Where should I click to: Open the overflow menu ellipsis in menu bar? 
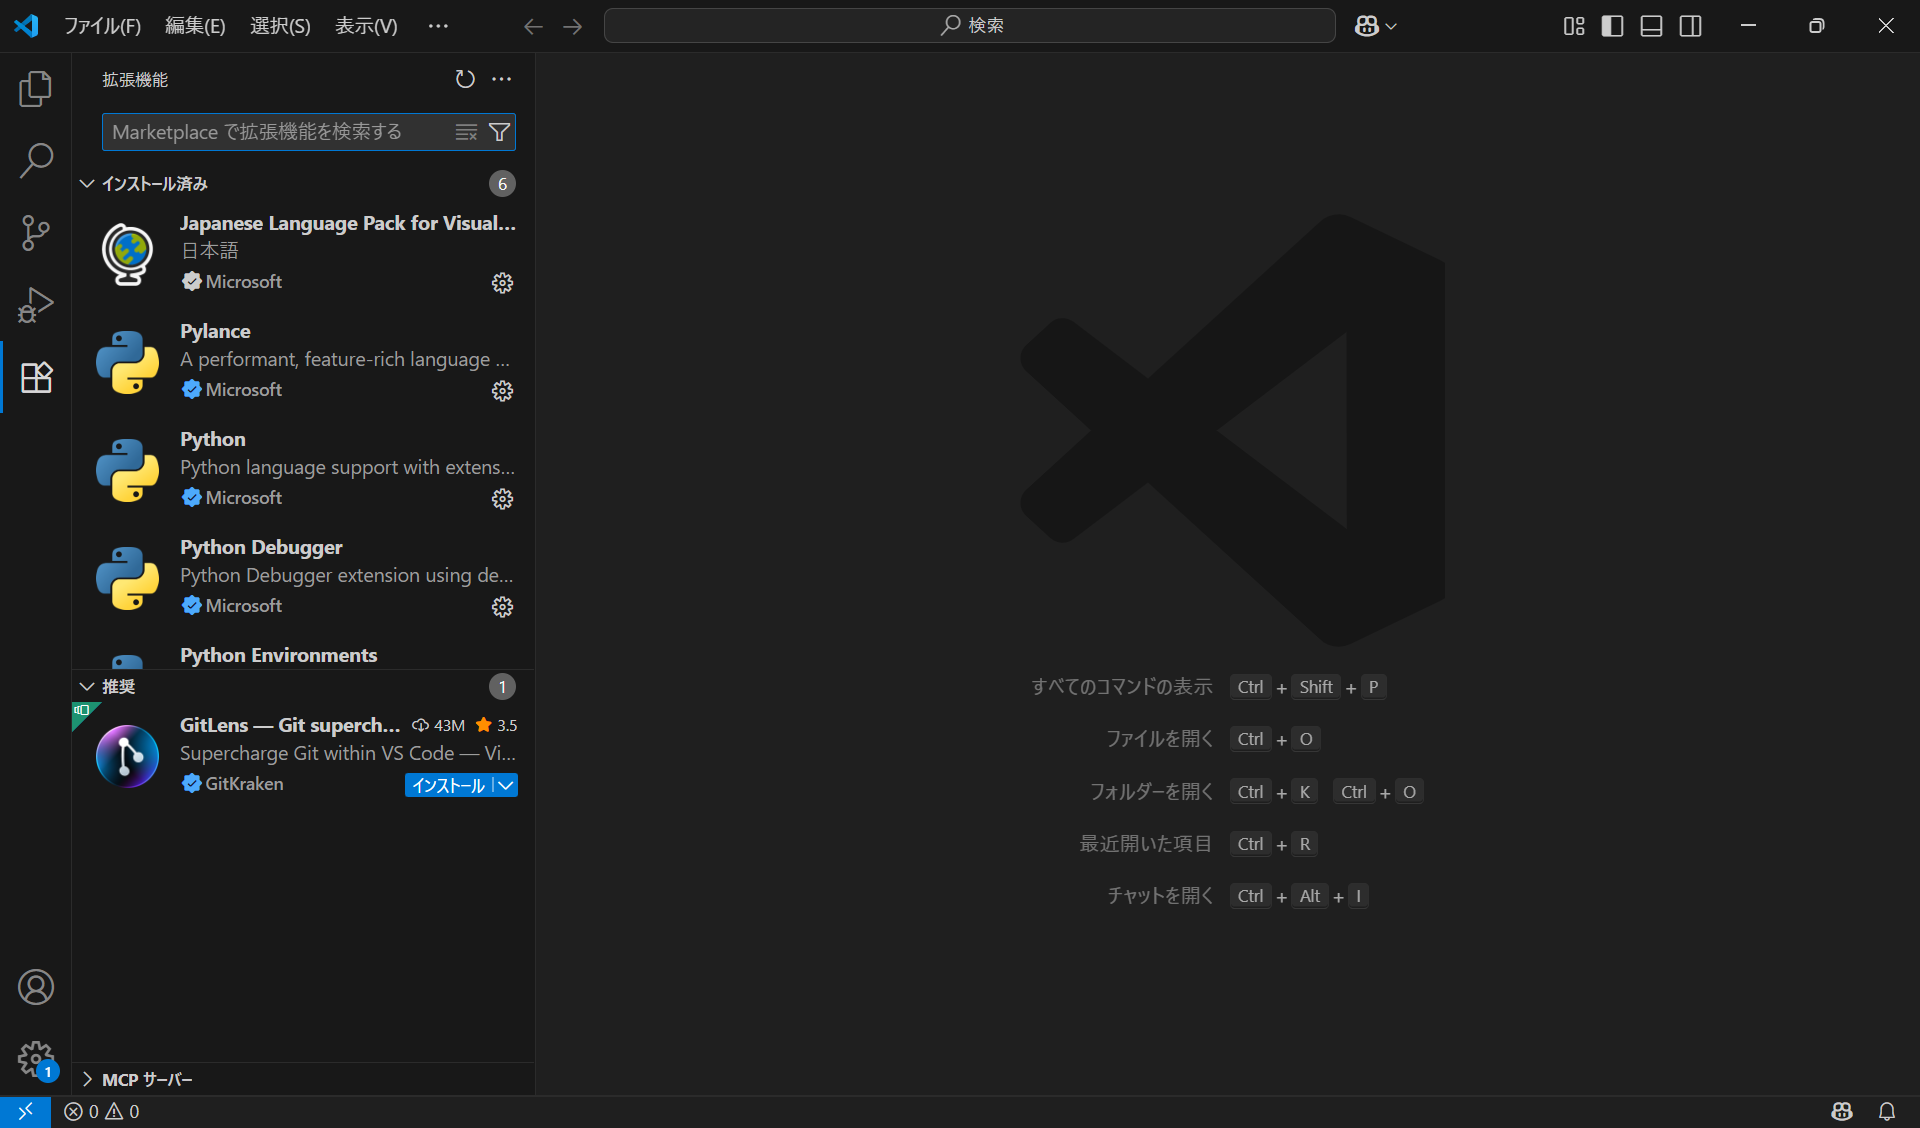tap(438, 26)
